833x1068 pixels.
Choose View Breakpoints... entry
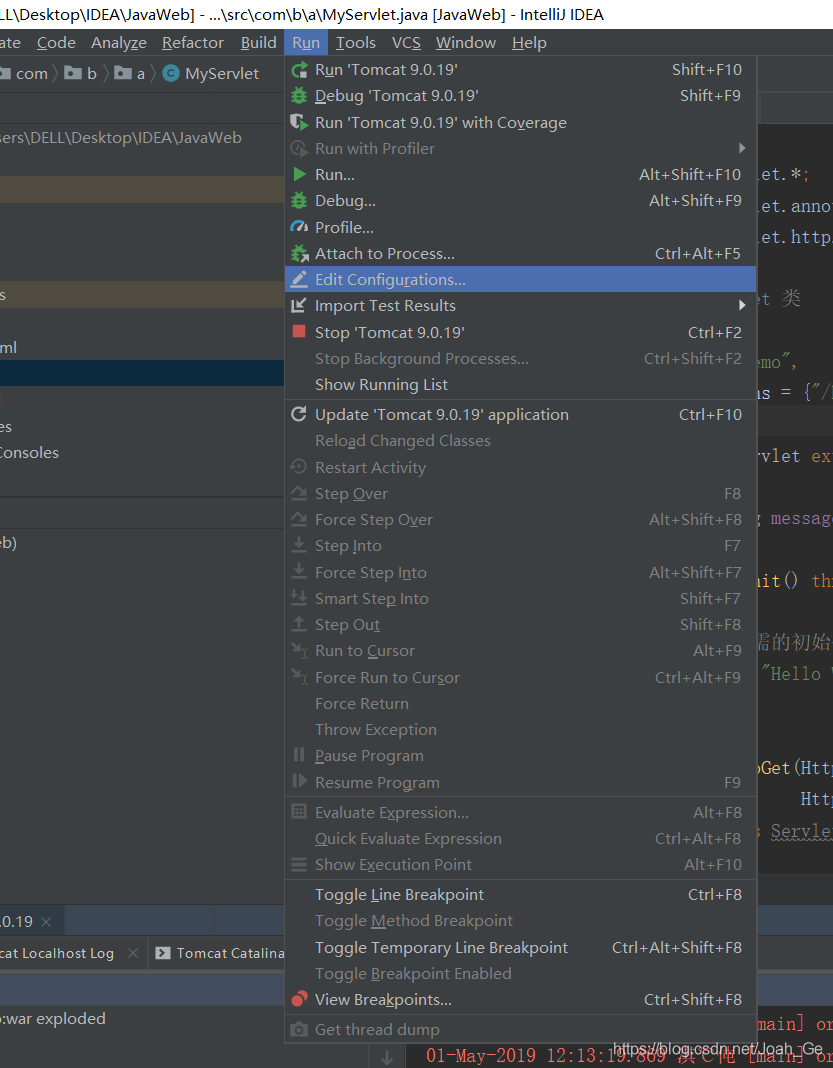point(520,999)
